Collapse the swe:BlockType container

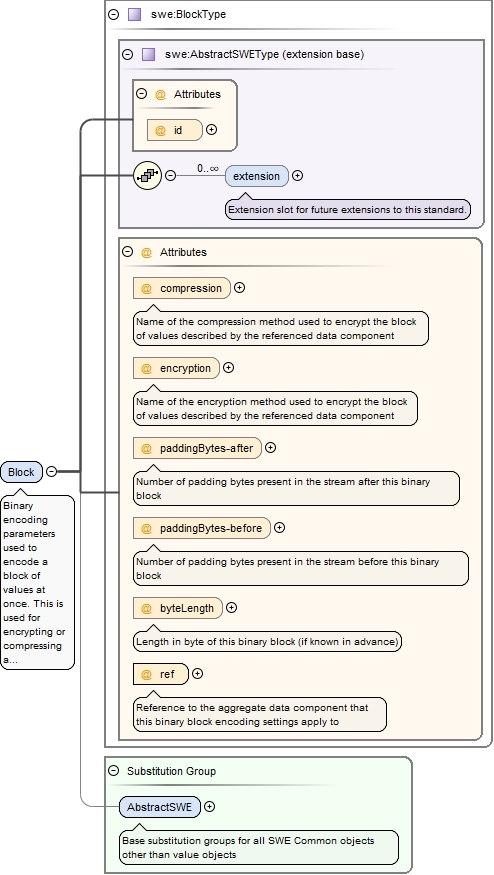113,15
